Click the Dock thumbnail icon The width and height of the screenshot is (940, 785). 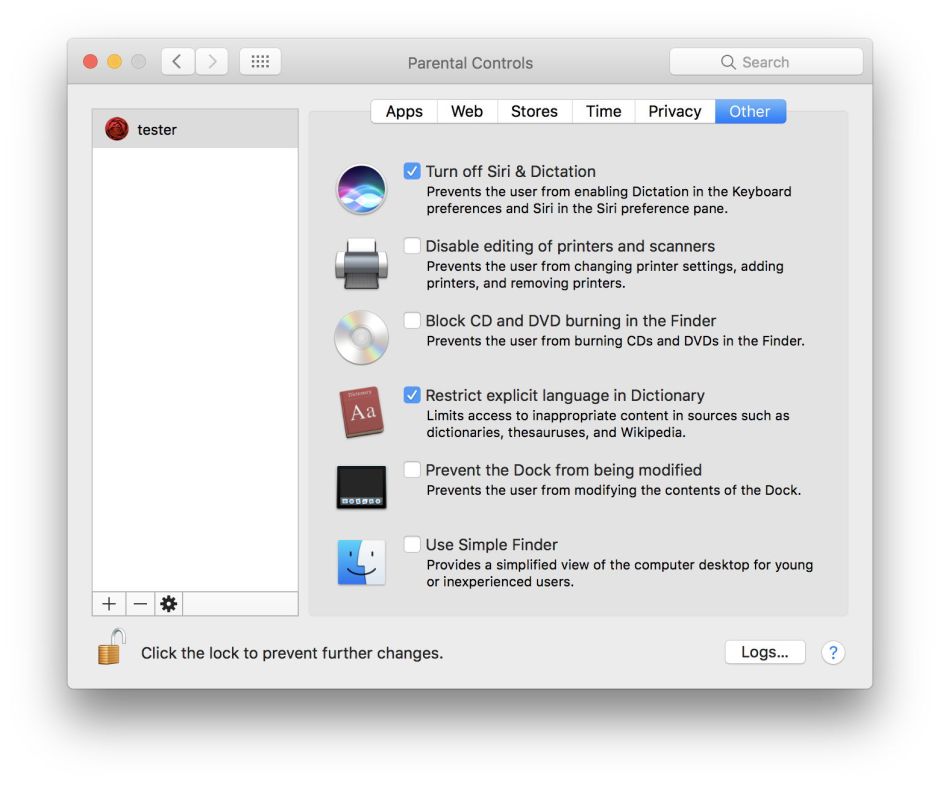pos(361,487)
